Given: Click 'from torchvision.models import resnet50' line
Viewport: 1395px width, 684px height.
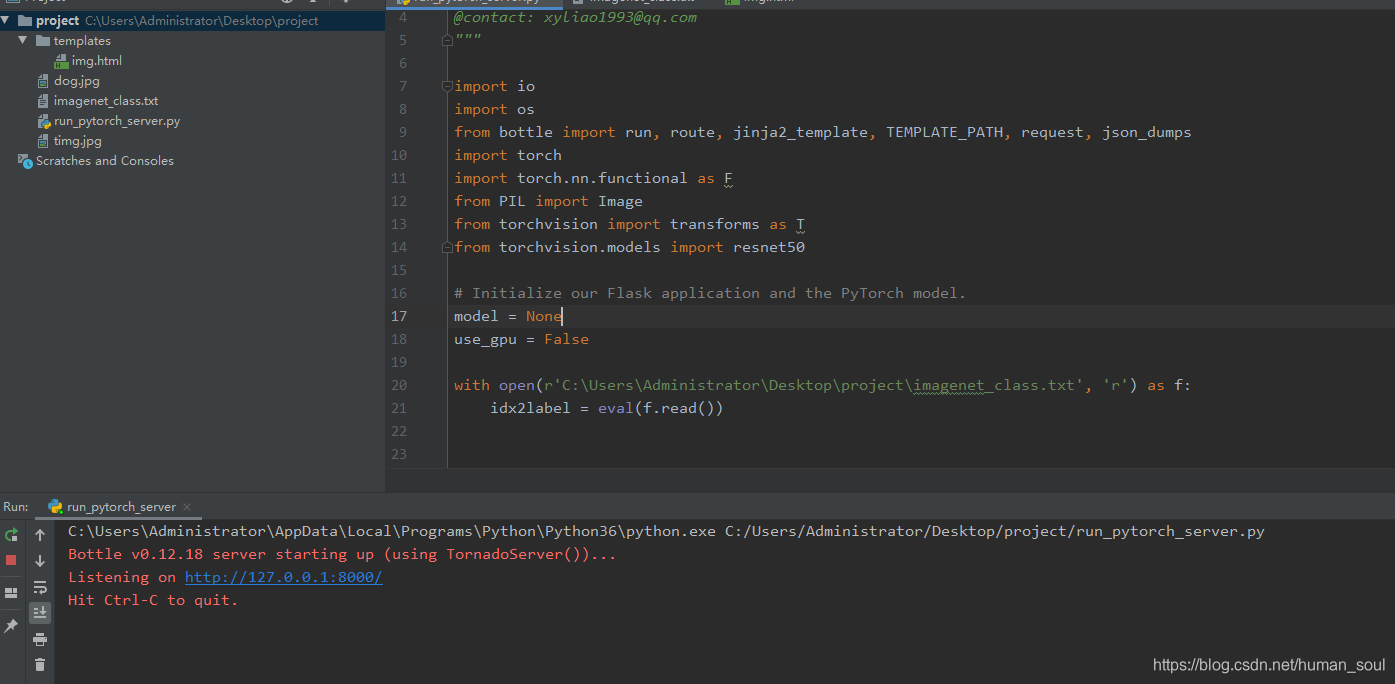Looking at the screenshot, I should 629,247.
